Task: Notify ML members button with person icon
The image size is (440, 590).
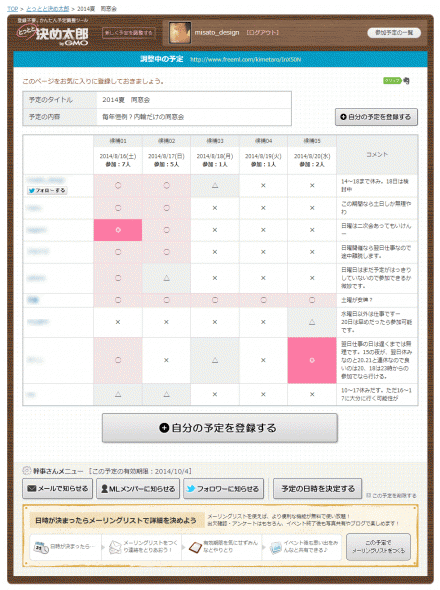Action: (x=138, y=488)
